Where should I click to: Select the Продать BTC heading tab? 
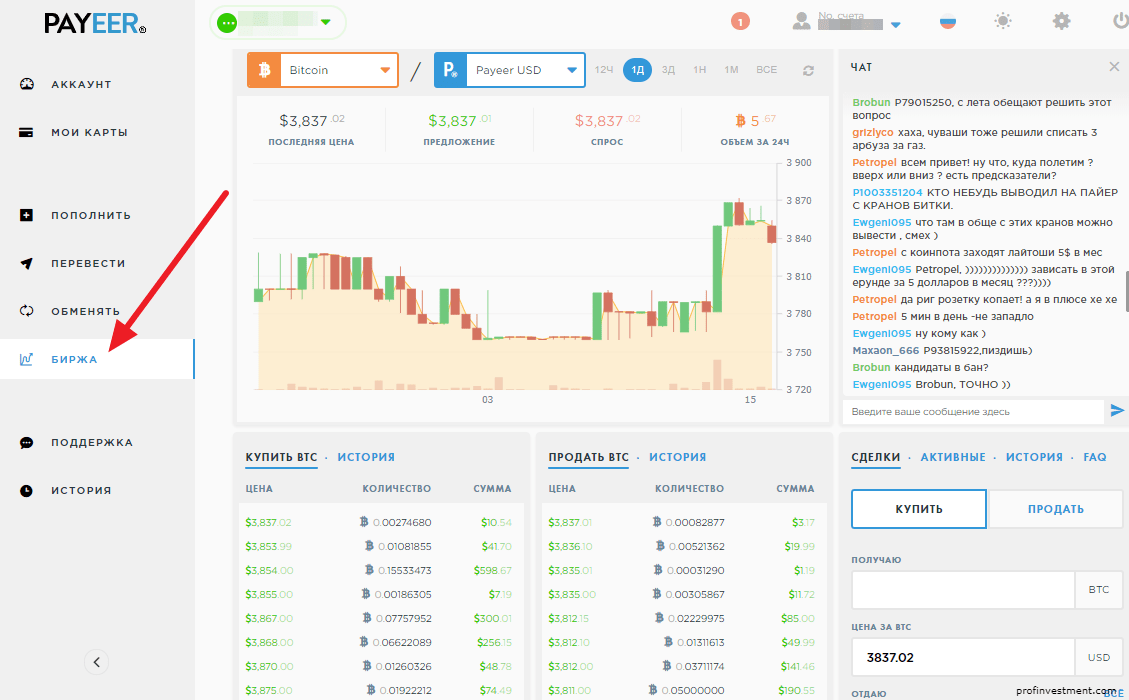(x=588, y=457)
